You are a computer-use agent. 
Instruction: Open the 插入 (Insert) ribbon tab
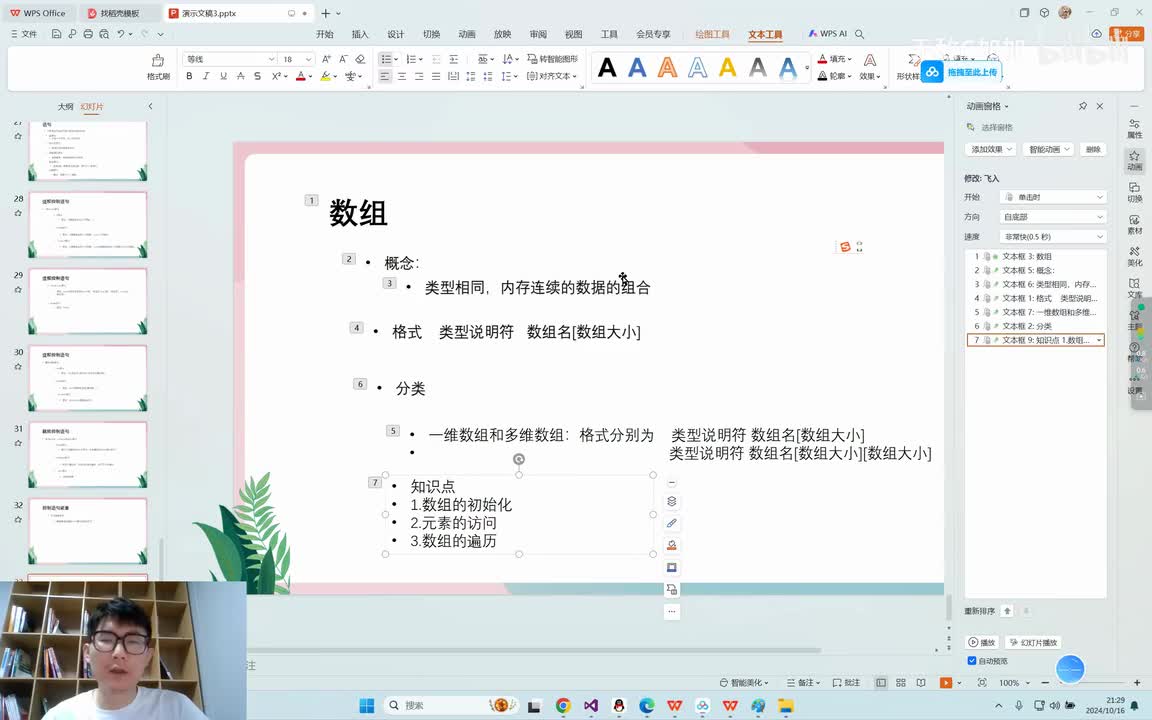(x=360, y=35)
